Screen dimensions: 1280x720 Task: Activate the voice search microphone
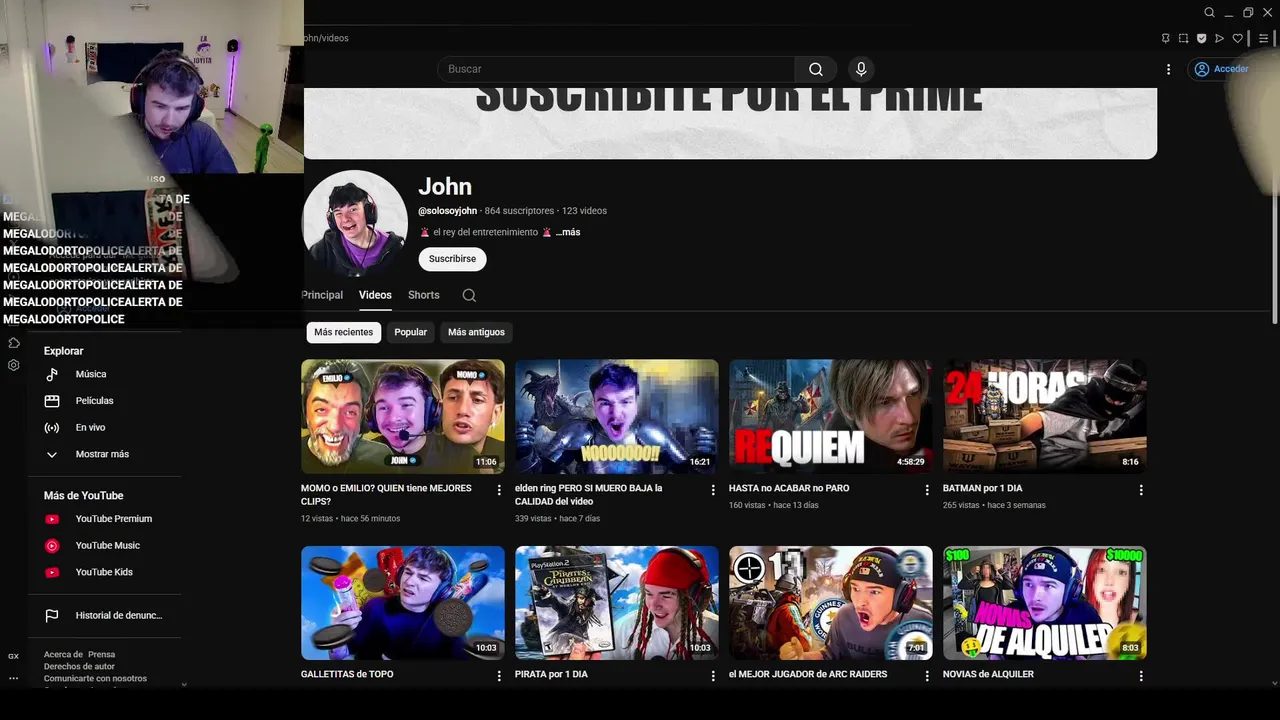coord(861,69)
